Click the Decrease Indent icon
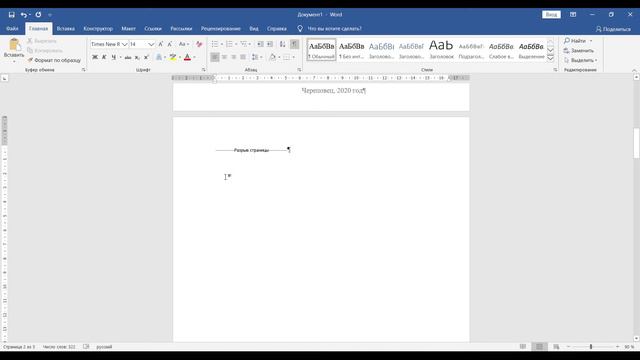 click(260, 44)
